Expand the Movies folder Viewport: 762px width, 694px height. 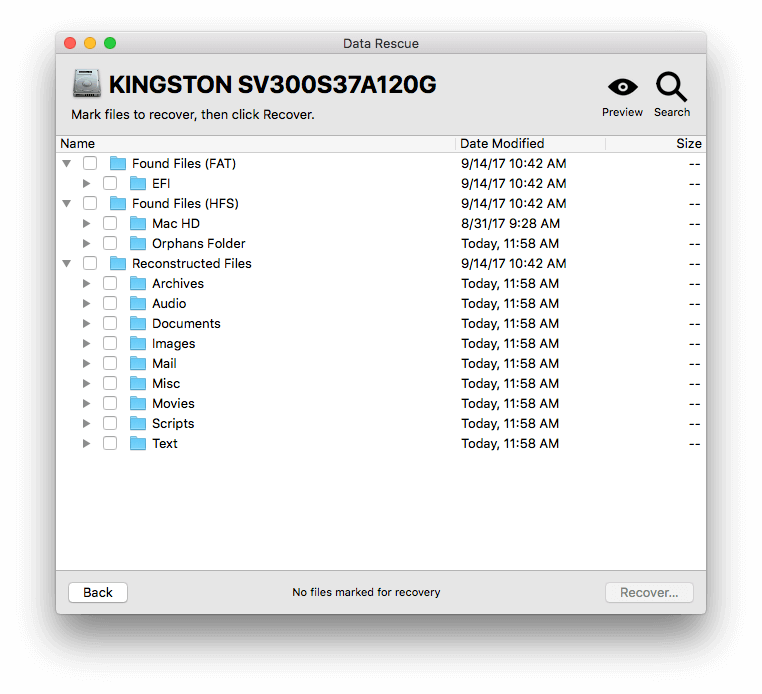coord(87,403)
